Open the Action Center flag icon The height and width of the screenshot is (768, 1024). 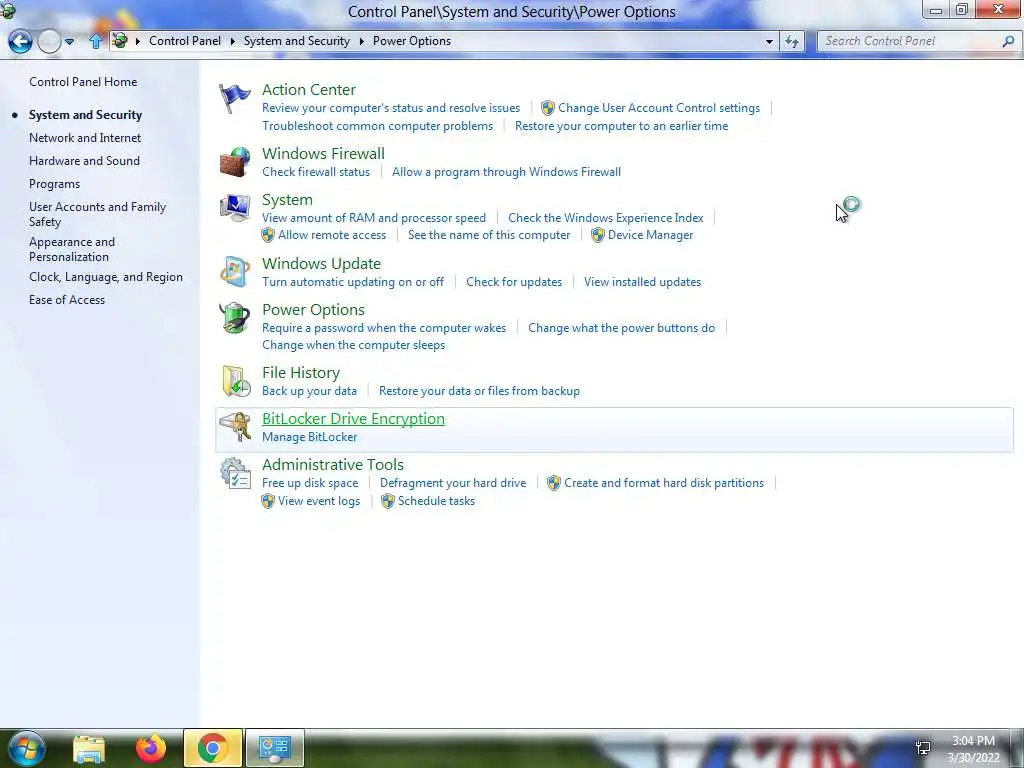click(234, 99)
